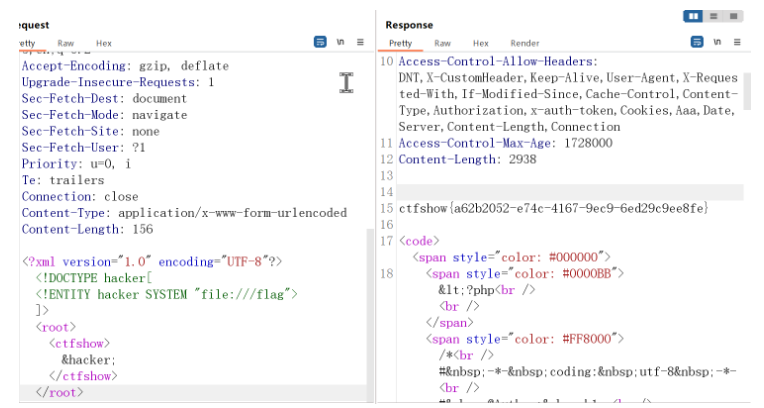Click Access-Control-Max-Age header line
Screen dimensions: 764x408
click(x=505, y=143)
